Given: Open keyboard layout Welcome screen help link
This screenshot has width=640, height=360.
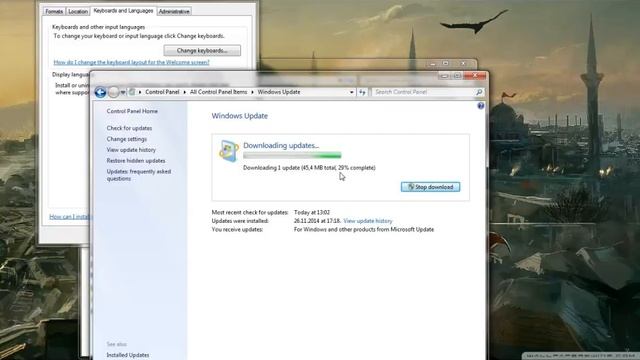Looking at the screenshot, I should click(131, 62).
